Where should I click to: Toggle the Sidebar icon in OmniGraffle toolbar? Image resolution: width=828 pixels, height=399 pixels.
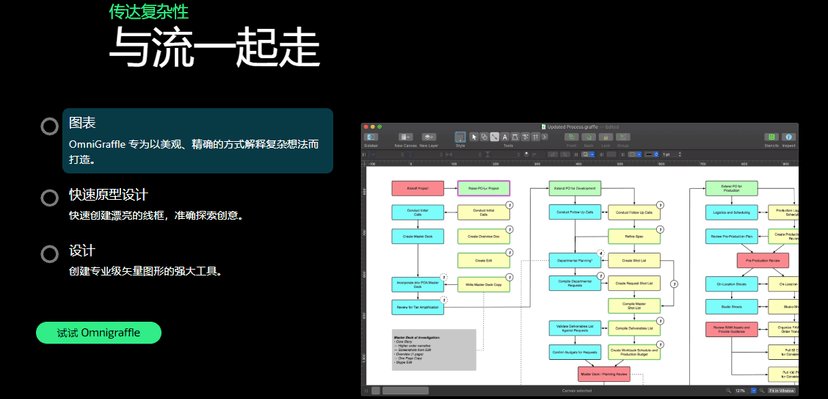371,137
